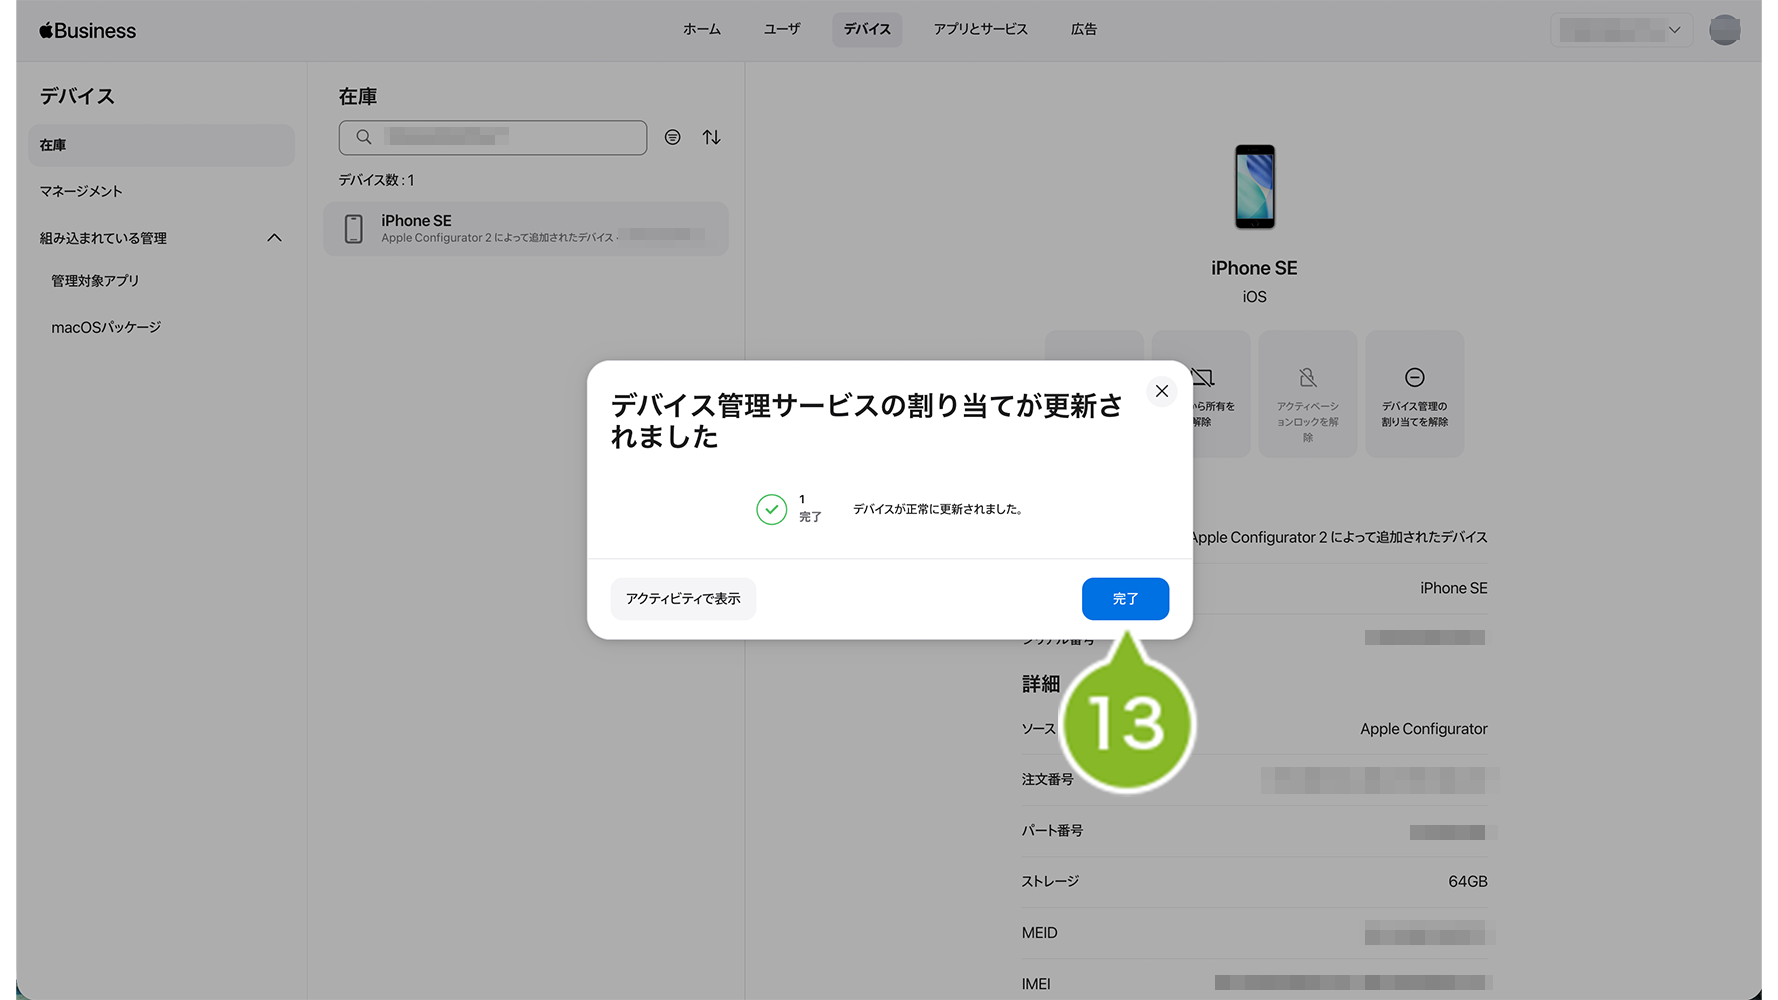Open the アプリとサービス tab
Image resolution: width=1778 pixels, height=1000 pixels.
click(x=980, y=29)
